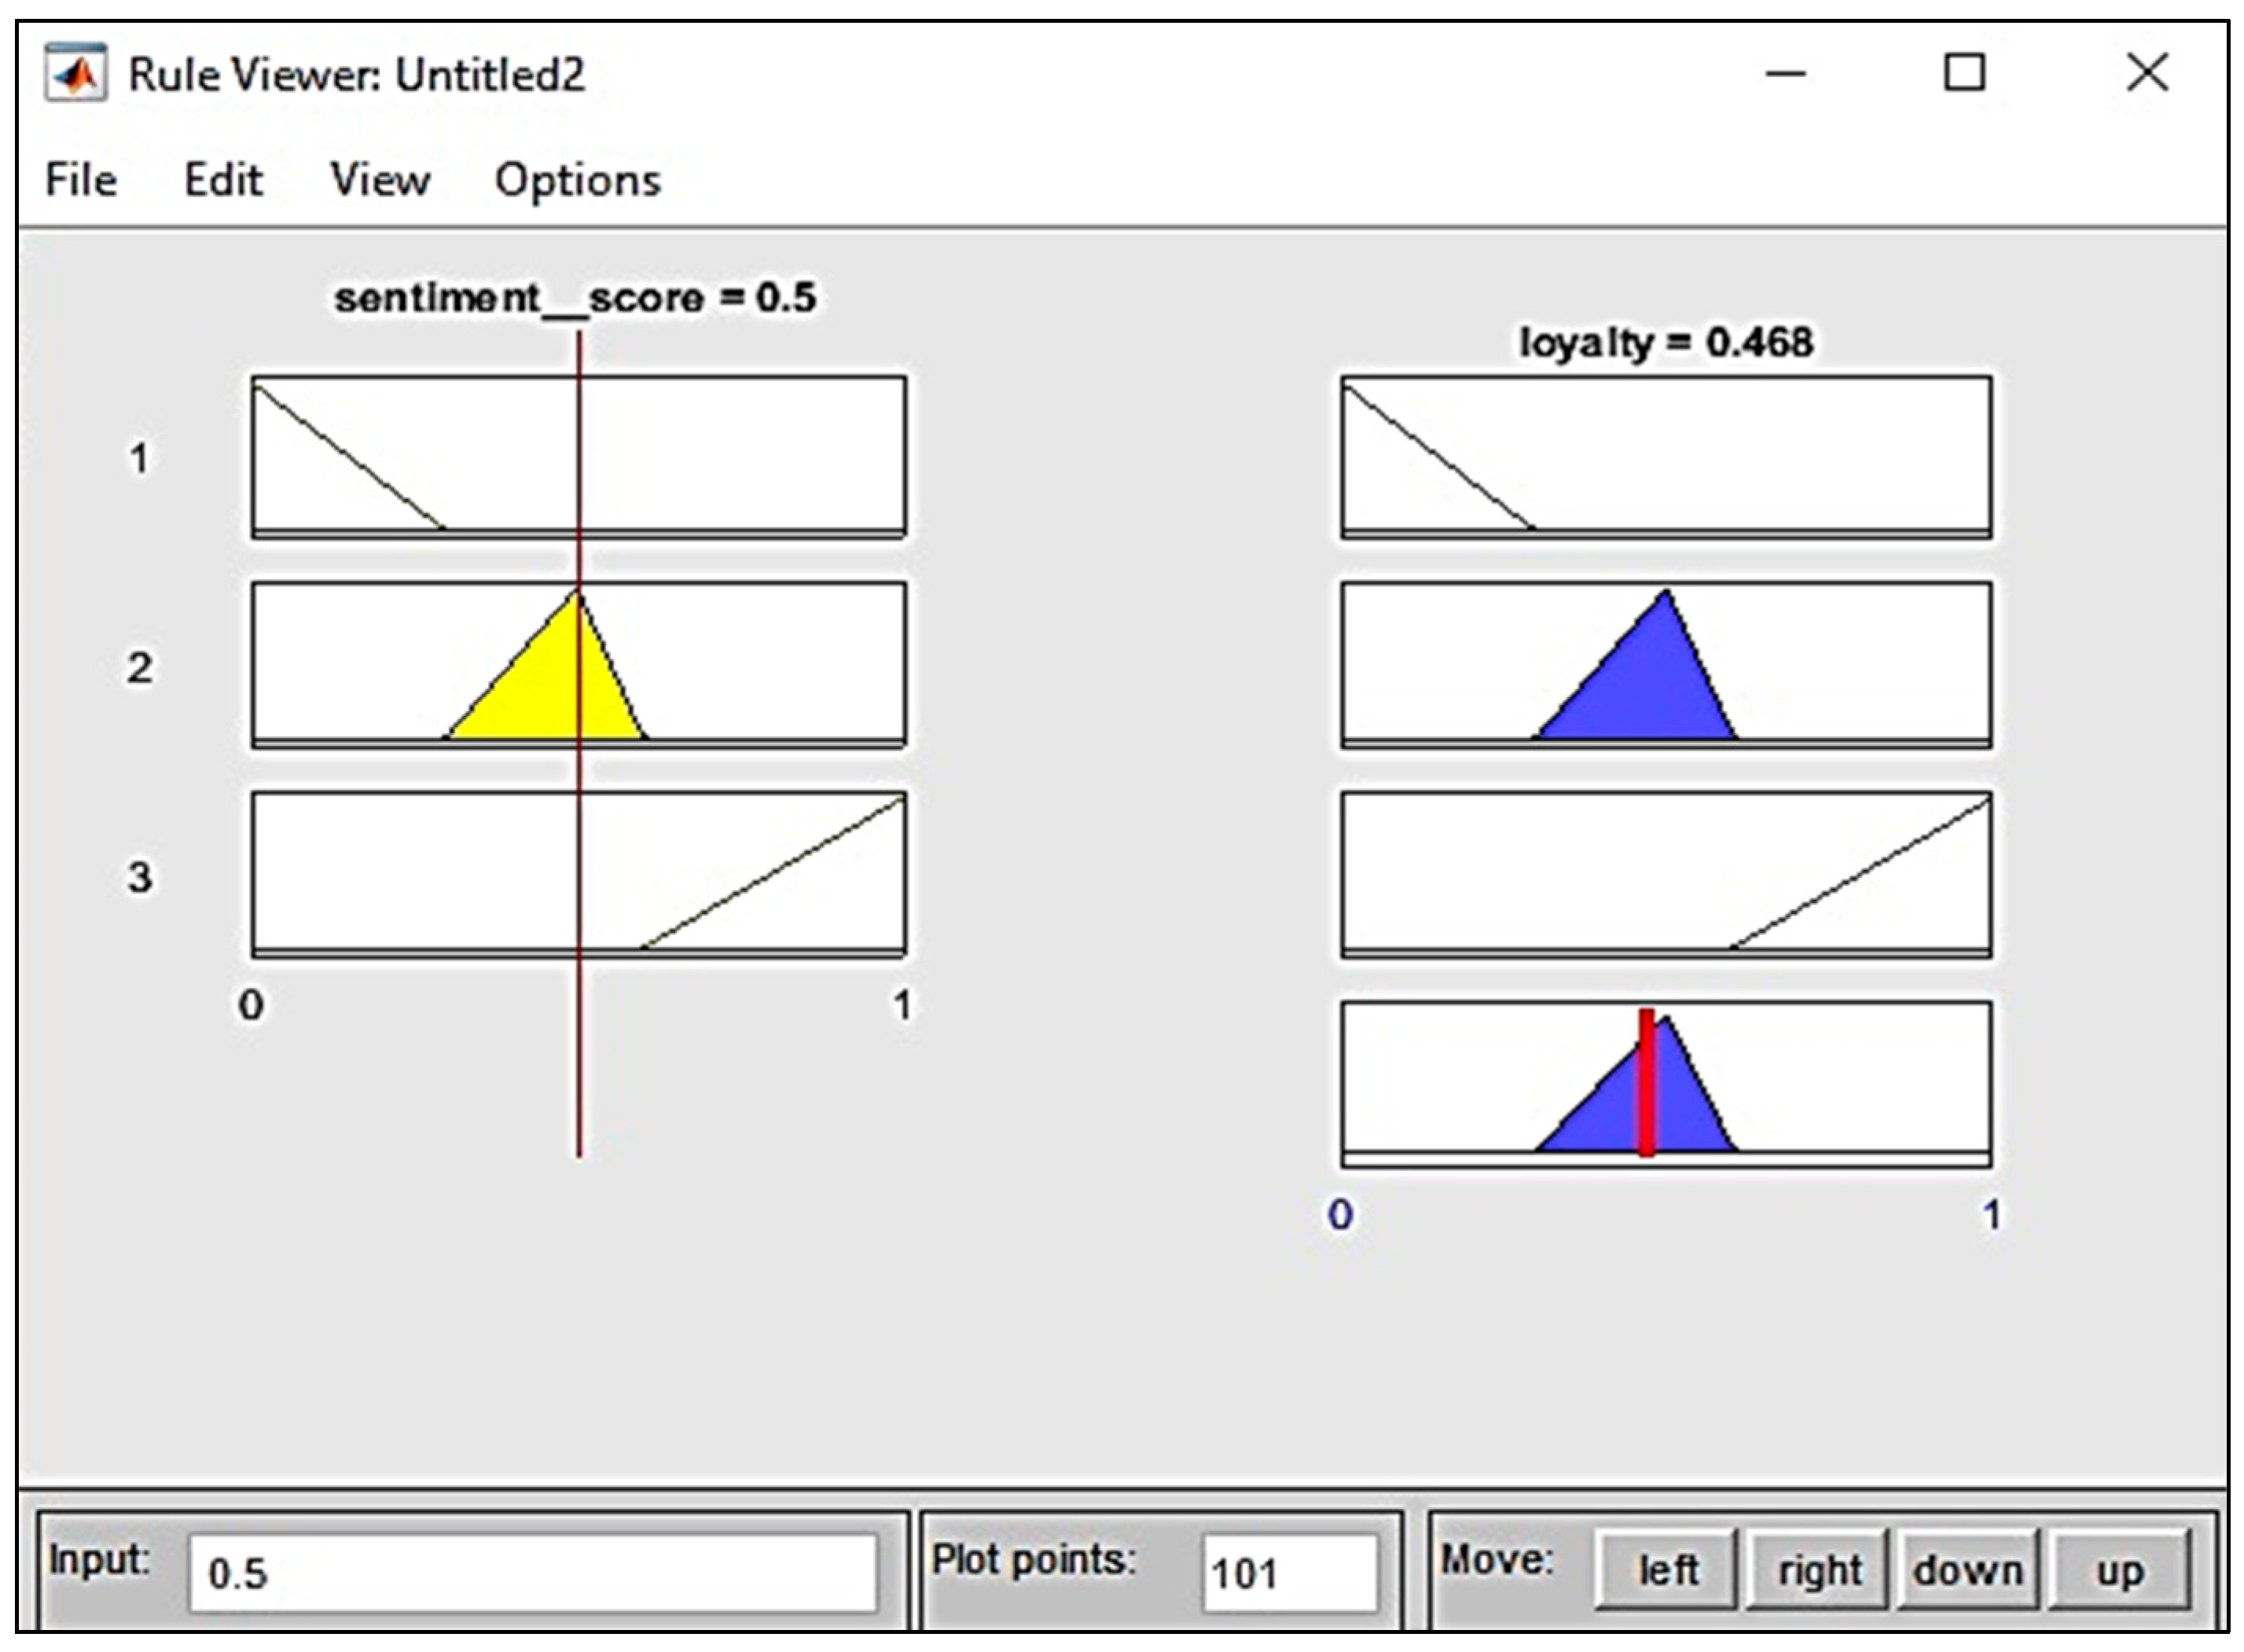Click the Plot points field showing 101
Image resolution: width=2244 pixels, height=1652 pixels.
click(1289, 1573)
